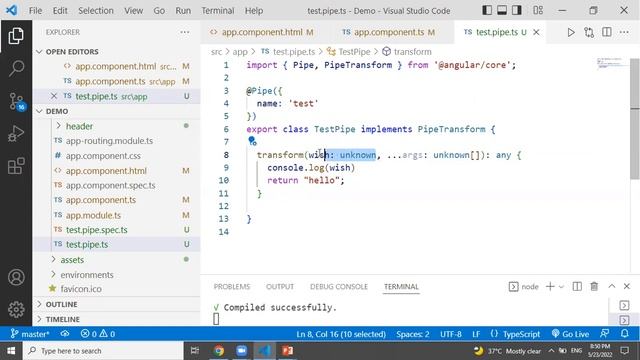Image resolution: width=640 pixels, height=360 pixels.
Task: Toggle the primary side bar layout icon
Action: (x=487, y=10)
